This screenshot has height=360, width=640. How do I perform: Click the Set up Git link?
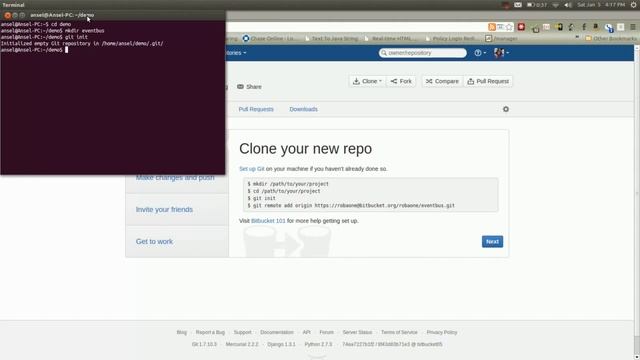coord(252,169)
